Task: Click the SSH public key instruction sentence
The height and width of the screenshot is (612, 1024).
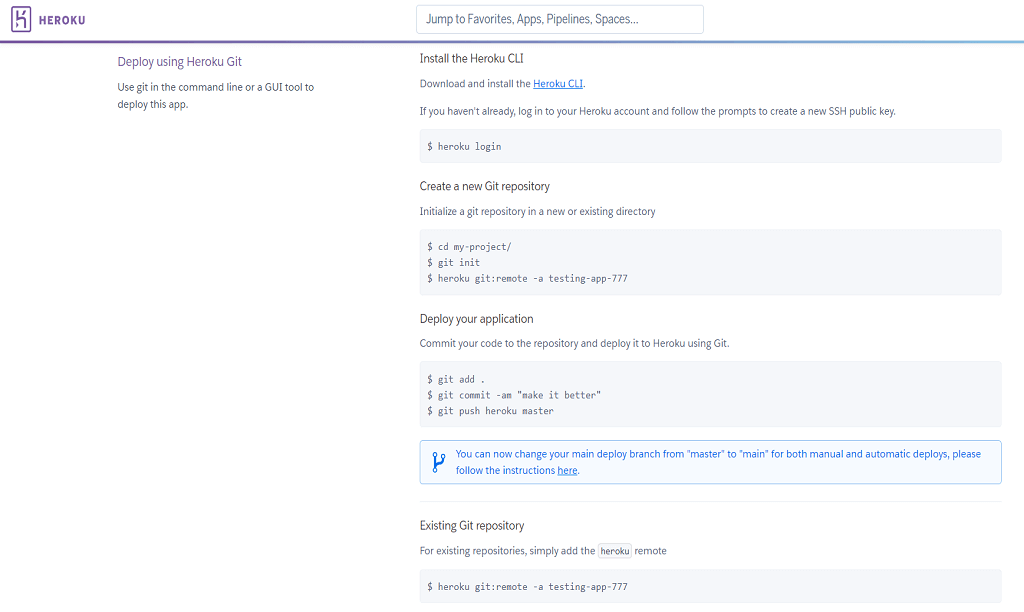Action: tap(658, 111)
